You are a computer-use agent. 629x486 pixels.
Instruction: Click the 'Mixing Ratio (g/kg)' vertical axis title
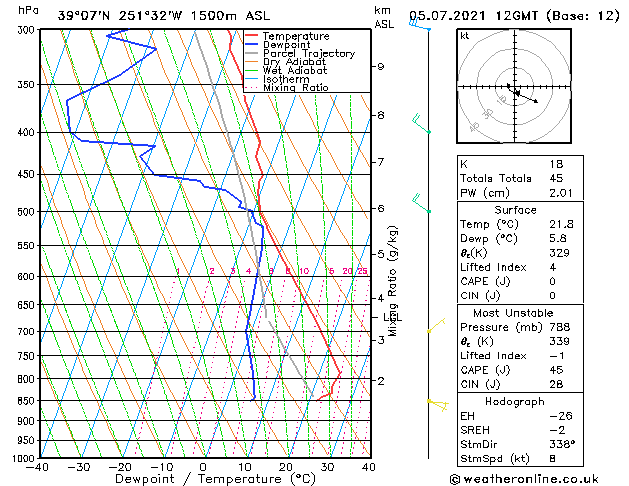(x=392, y=281)
